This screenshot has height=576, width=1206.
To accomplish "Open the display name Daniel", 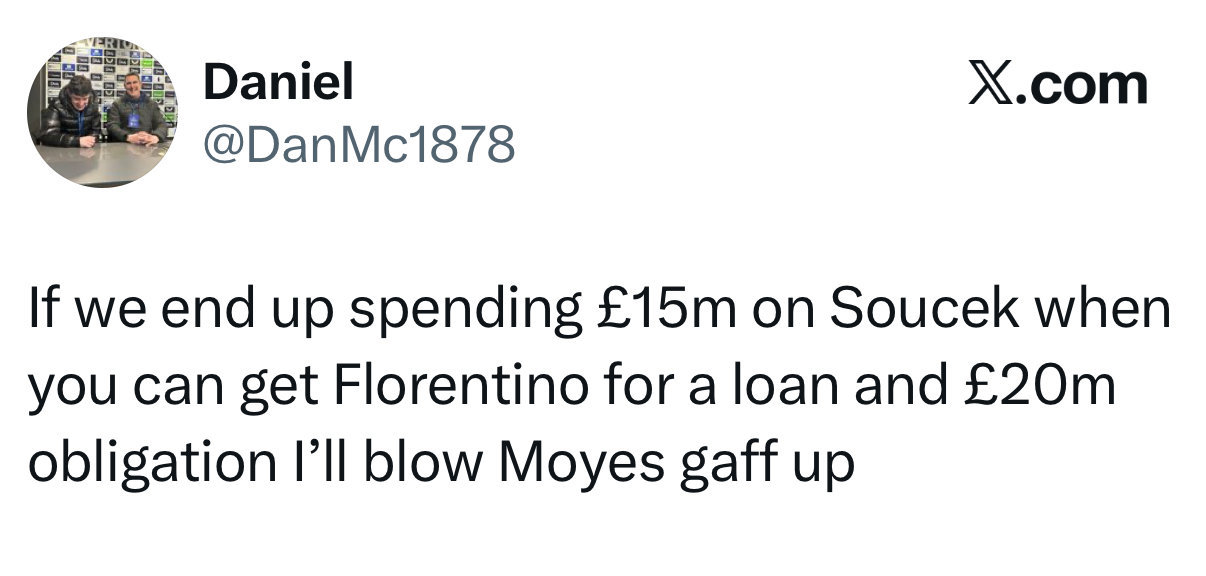I will [278, 84].
